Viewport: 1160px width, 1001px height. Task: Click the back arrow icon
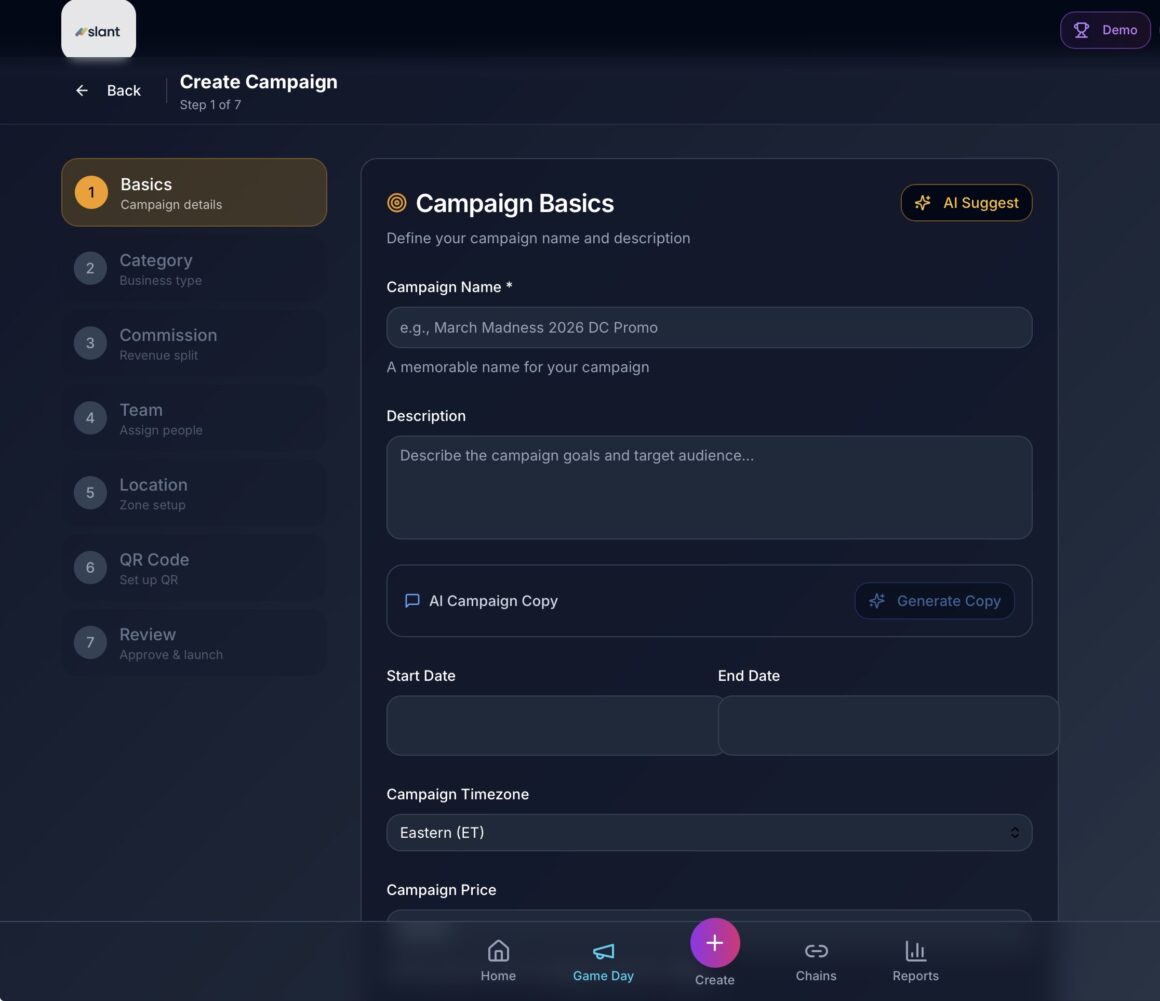pos(82,91)
